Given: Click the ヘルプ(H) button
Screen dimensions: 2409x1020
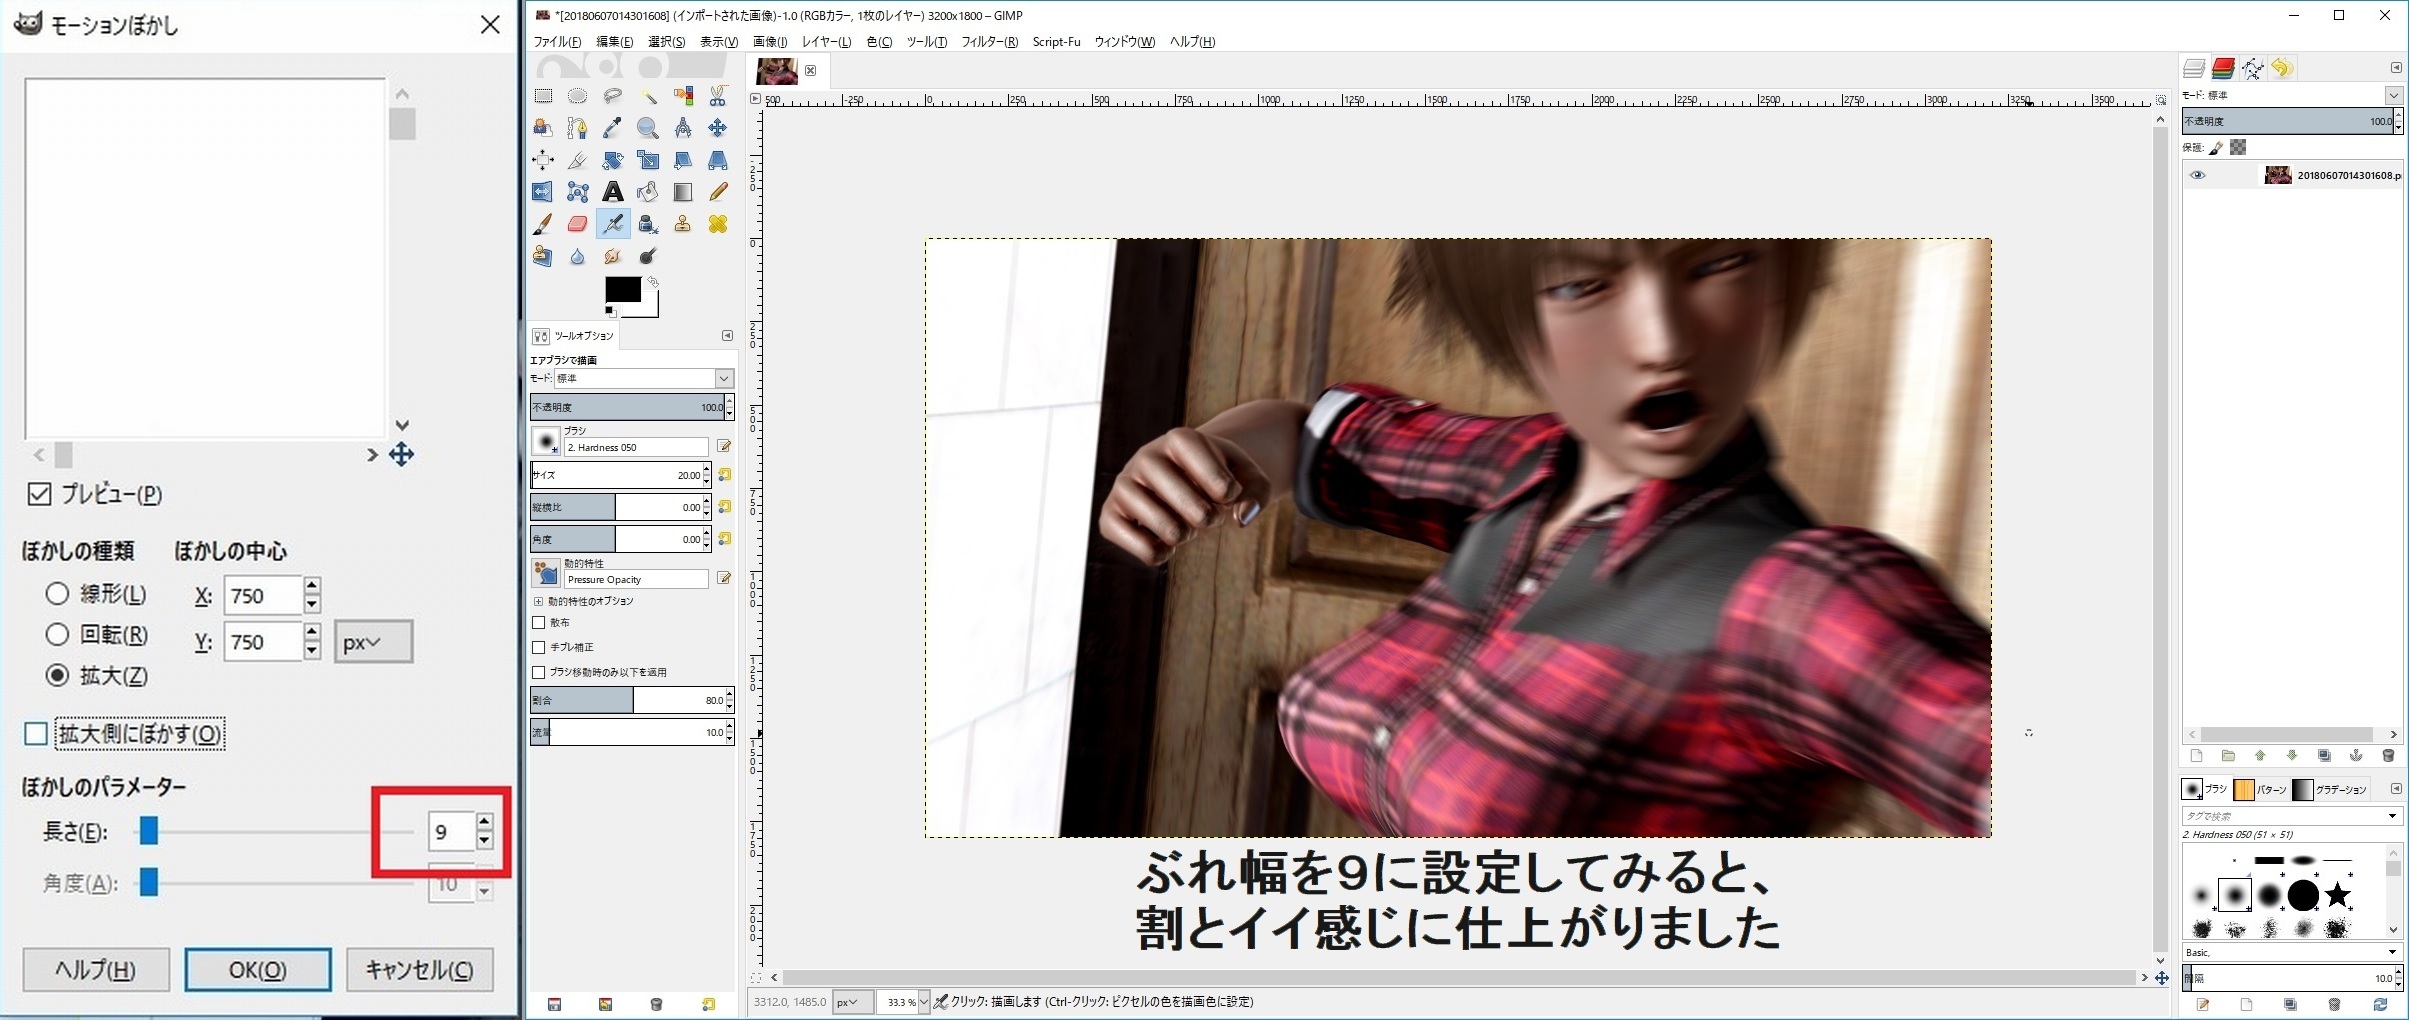Looking at the screenshot, I should point(96,970).
